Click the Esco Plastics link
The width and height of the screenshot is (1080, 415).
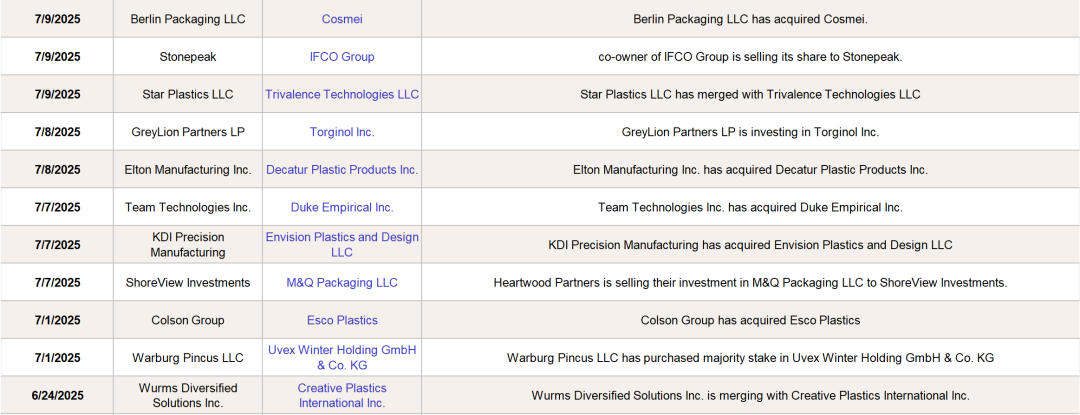pos(342,321)
